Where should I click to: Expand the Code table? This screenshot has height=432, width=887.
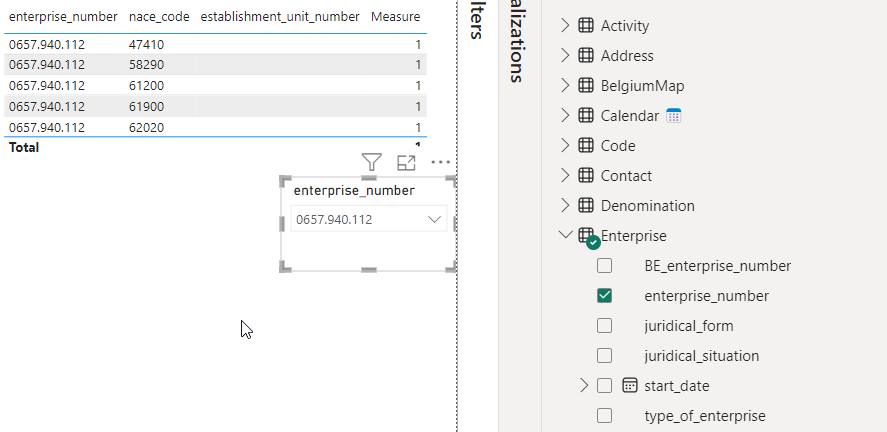pos(565,145)
